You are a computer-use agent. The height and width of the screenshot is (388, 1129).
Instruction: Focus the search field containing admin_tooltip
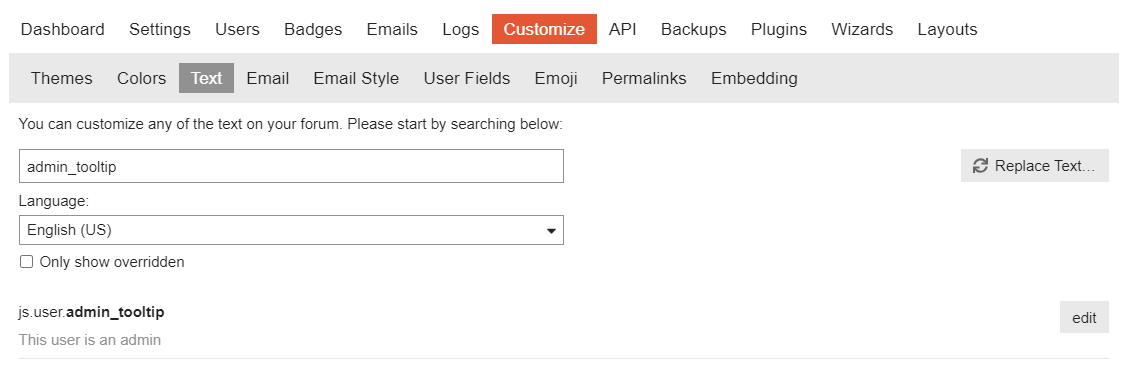(x=291, y=166)
